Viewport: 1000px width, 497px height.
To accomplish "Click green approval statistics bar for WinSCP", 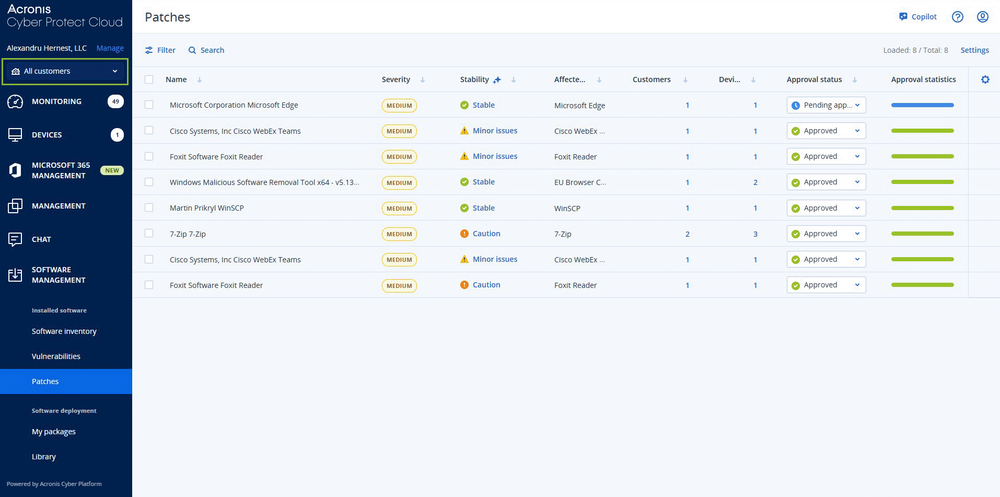I will 922,208.
